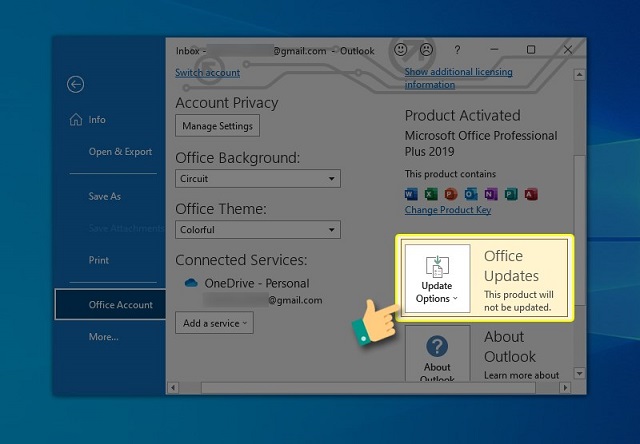Click the About Outlook button
This screenshot has width=640, height=444.
[438, 354]
